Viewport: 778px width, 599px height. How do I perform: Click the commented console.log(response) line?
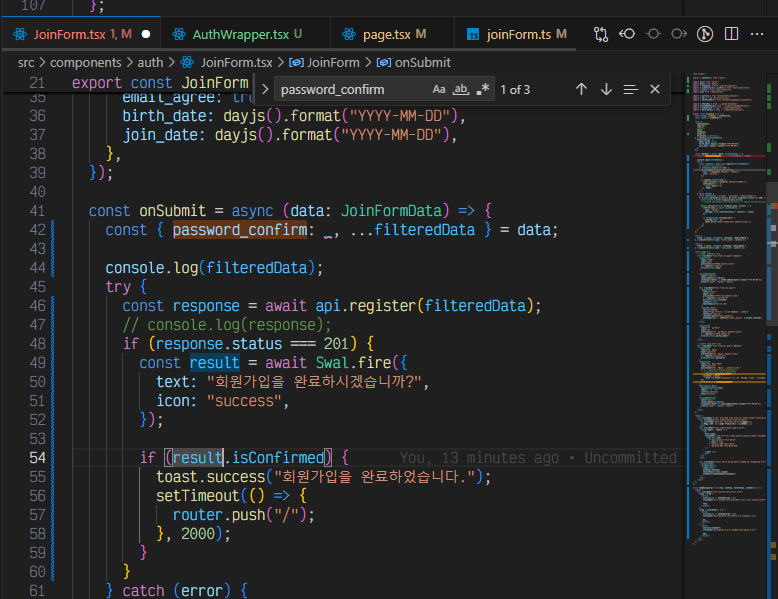click(227, 325)
